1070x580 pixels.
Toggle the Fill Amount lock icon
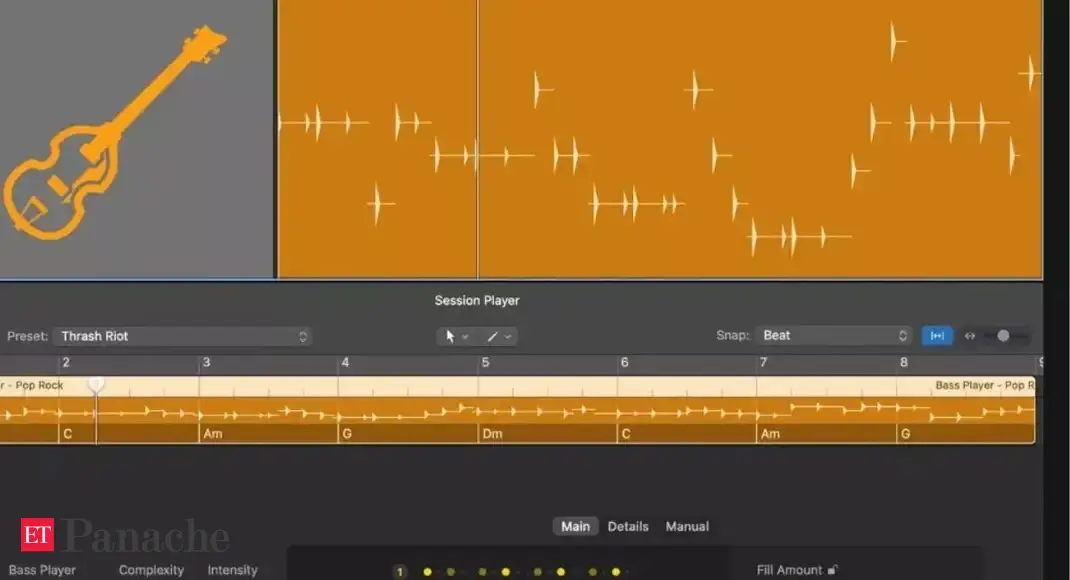pos(832,570)
